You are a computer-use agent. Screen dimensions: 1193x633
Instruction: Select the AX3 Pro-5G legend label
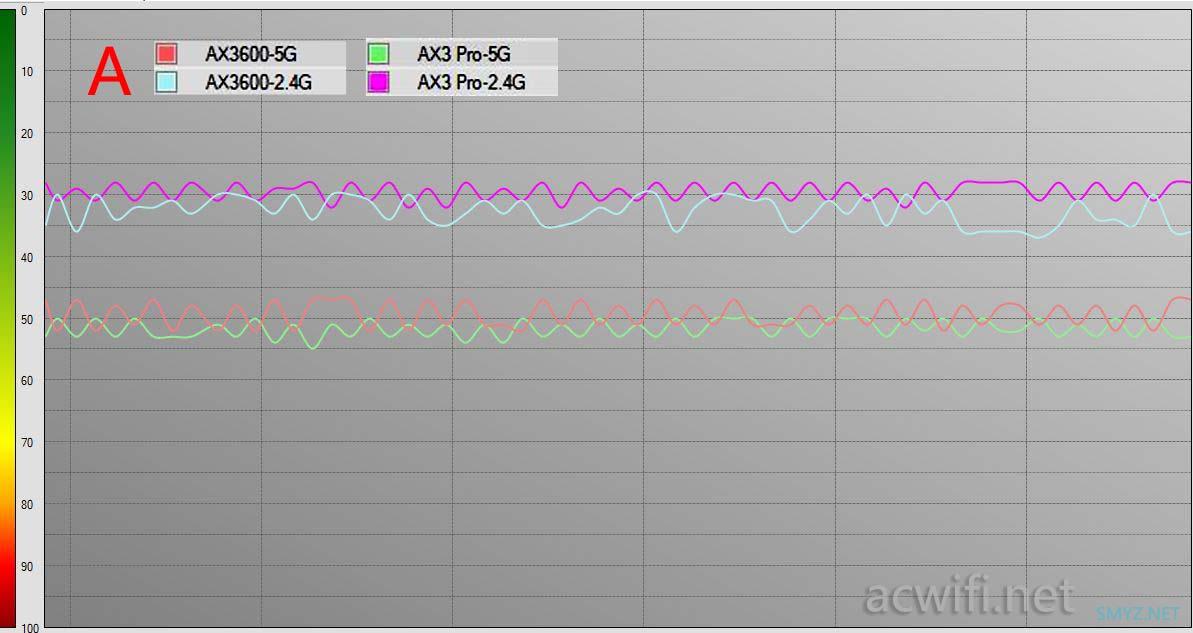pyautogui.click(x=463, y=54)
